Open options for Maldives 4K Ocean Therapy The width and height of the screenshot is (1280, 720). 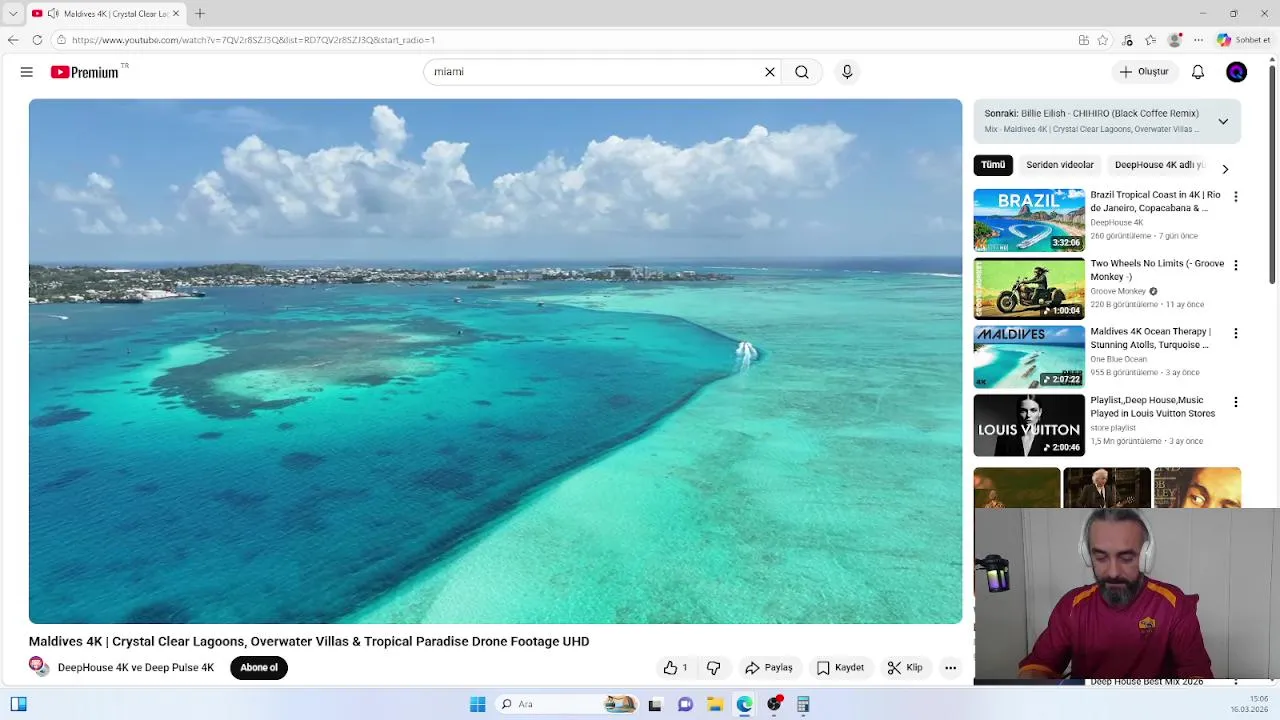coord(1235,333)
